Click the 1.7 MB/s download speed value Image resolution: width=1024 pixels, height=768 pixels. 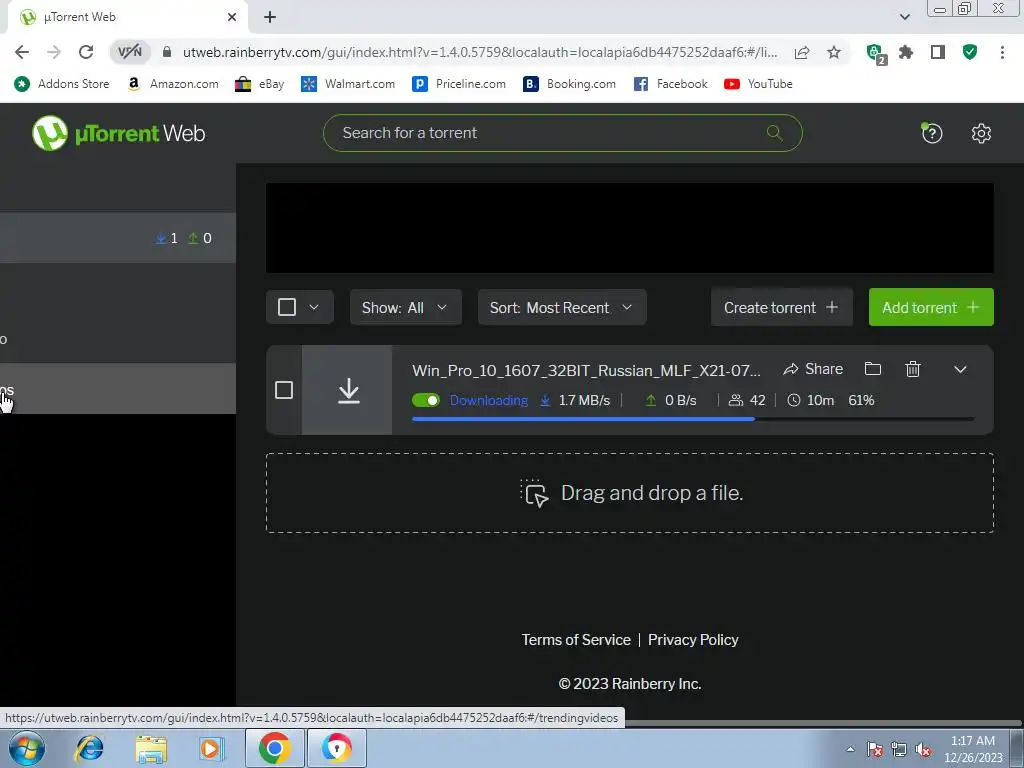(584, 400)
